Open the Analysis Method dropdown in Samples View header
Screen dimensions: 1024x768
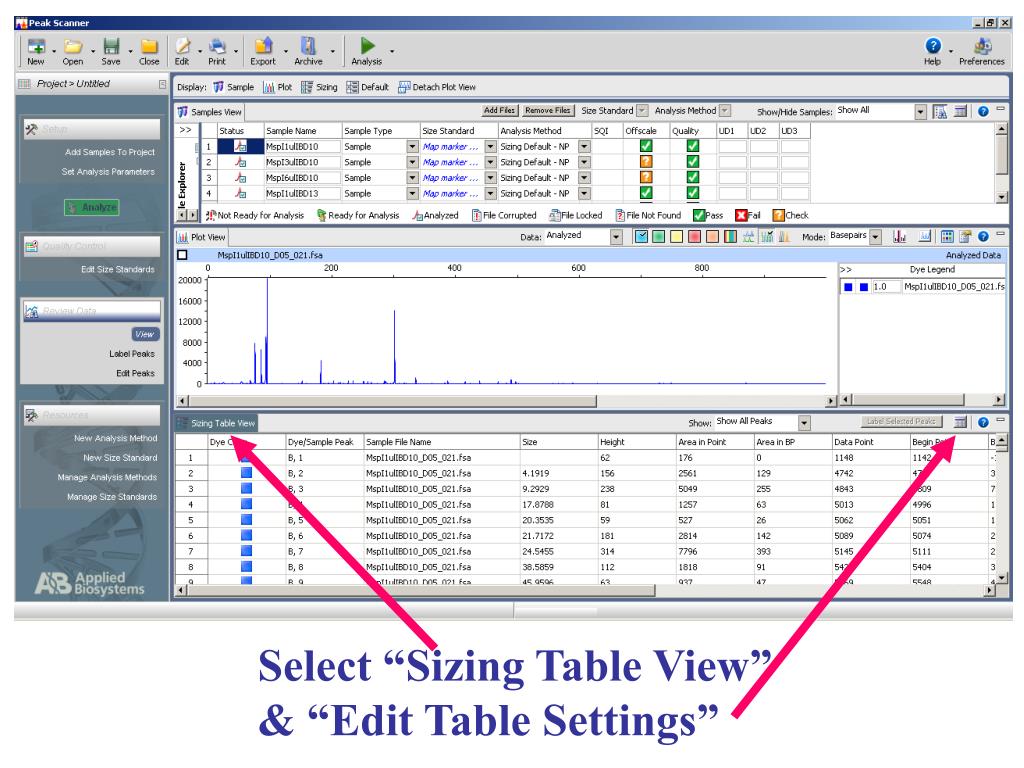[x=725, y=111]
